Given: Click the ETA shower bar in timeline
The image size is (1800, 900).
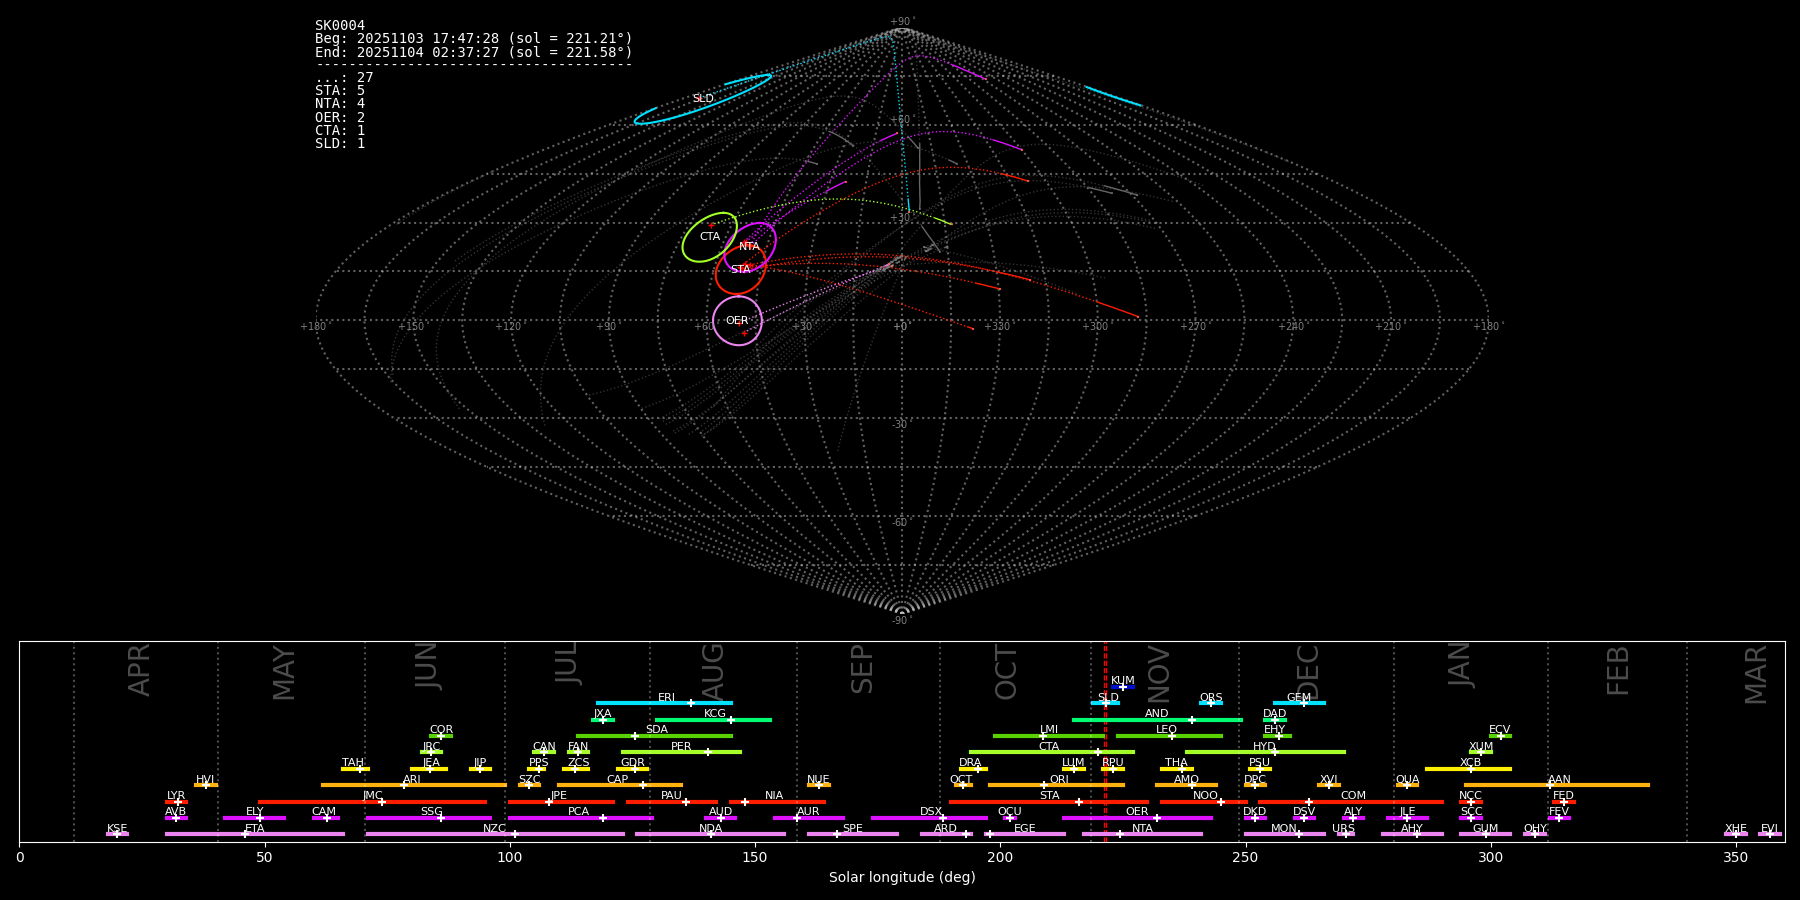Looking at the screenshot, I should tap(255, 834).
